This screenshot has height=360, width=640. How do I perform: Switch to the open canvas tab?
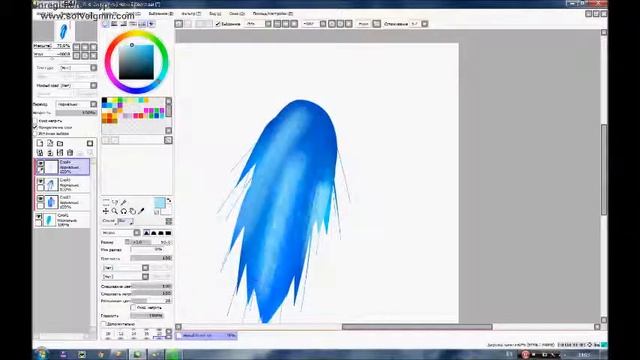click(207, 336)
